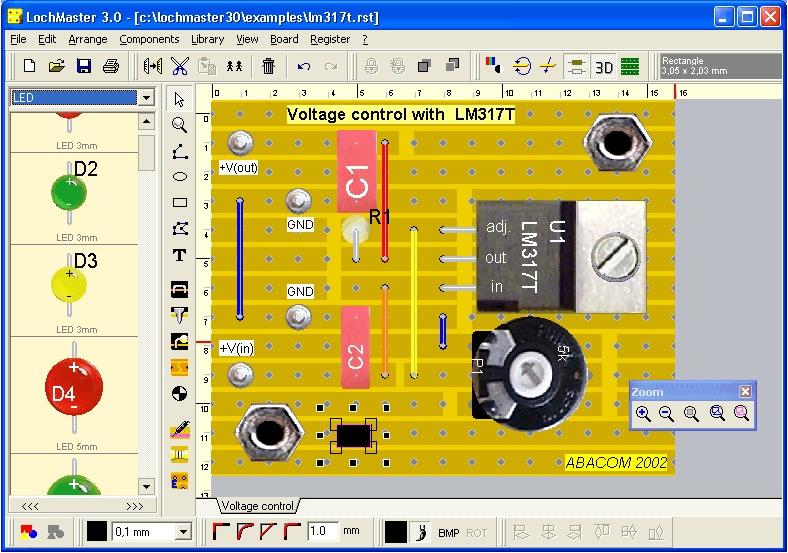Toggle the component side view button
Viewport: 788px width, 553px height.
point(576,66)
